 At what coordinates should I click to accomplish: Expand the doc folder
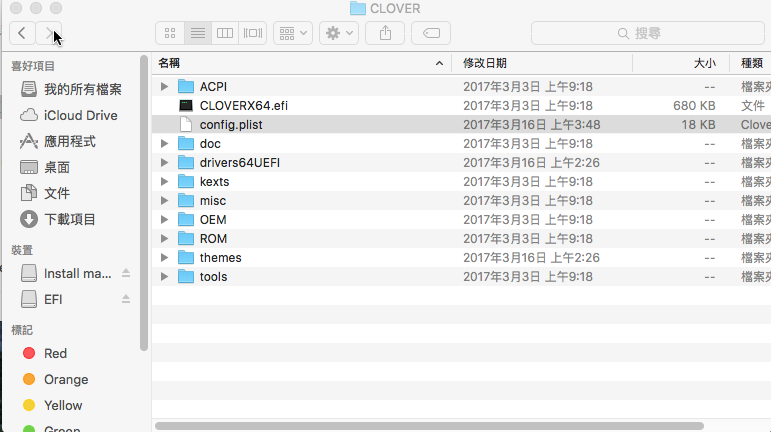[164, 144]
